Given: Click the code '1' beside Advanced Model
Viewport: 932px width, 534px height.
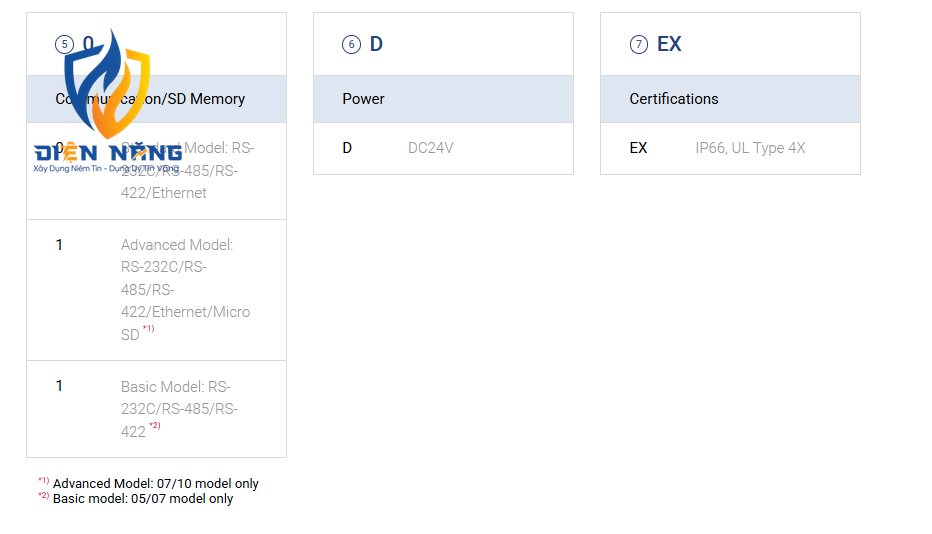Looking at the screenshot, I should pos(59,245).
